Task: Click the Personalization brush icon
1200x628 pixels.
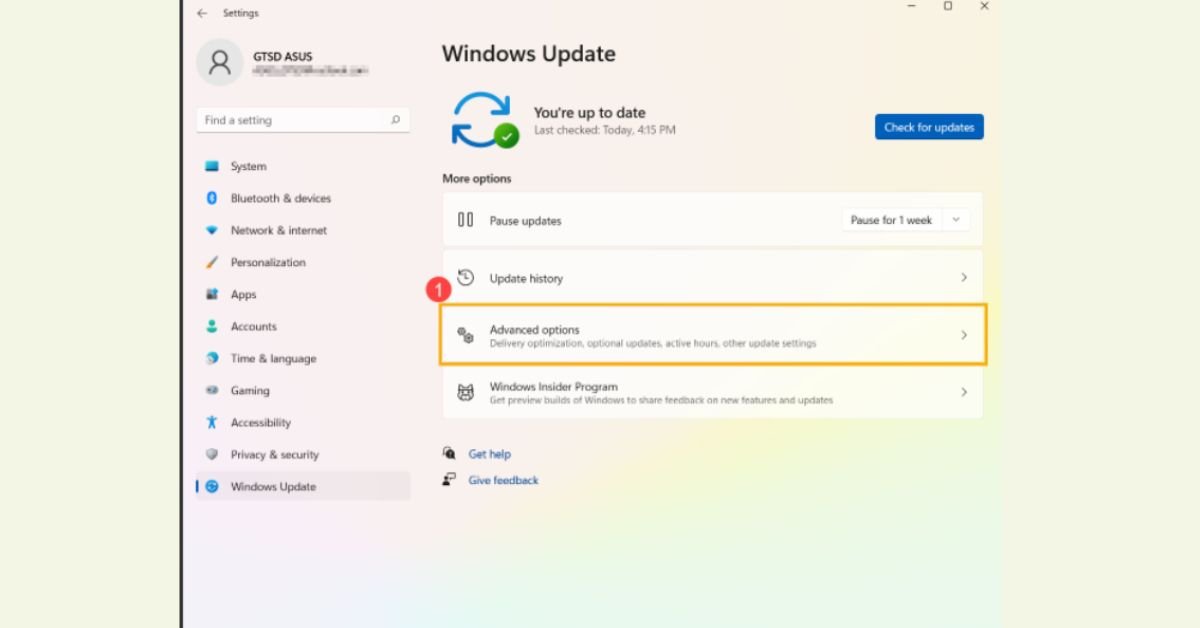Action: (x=212, y=262)
